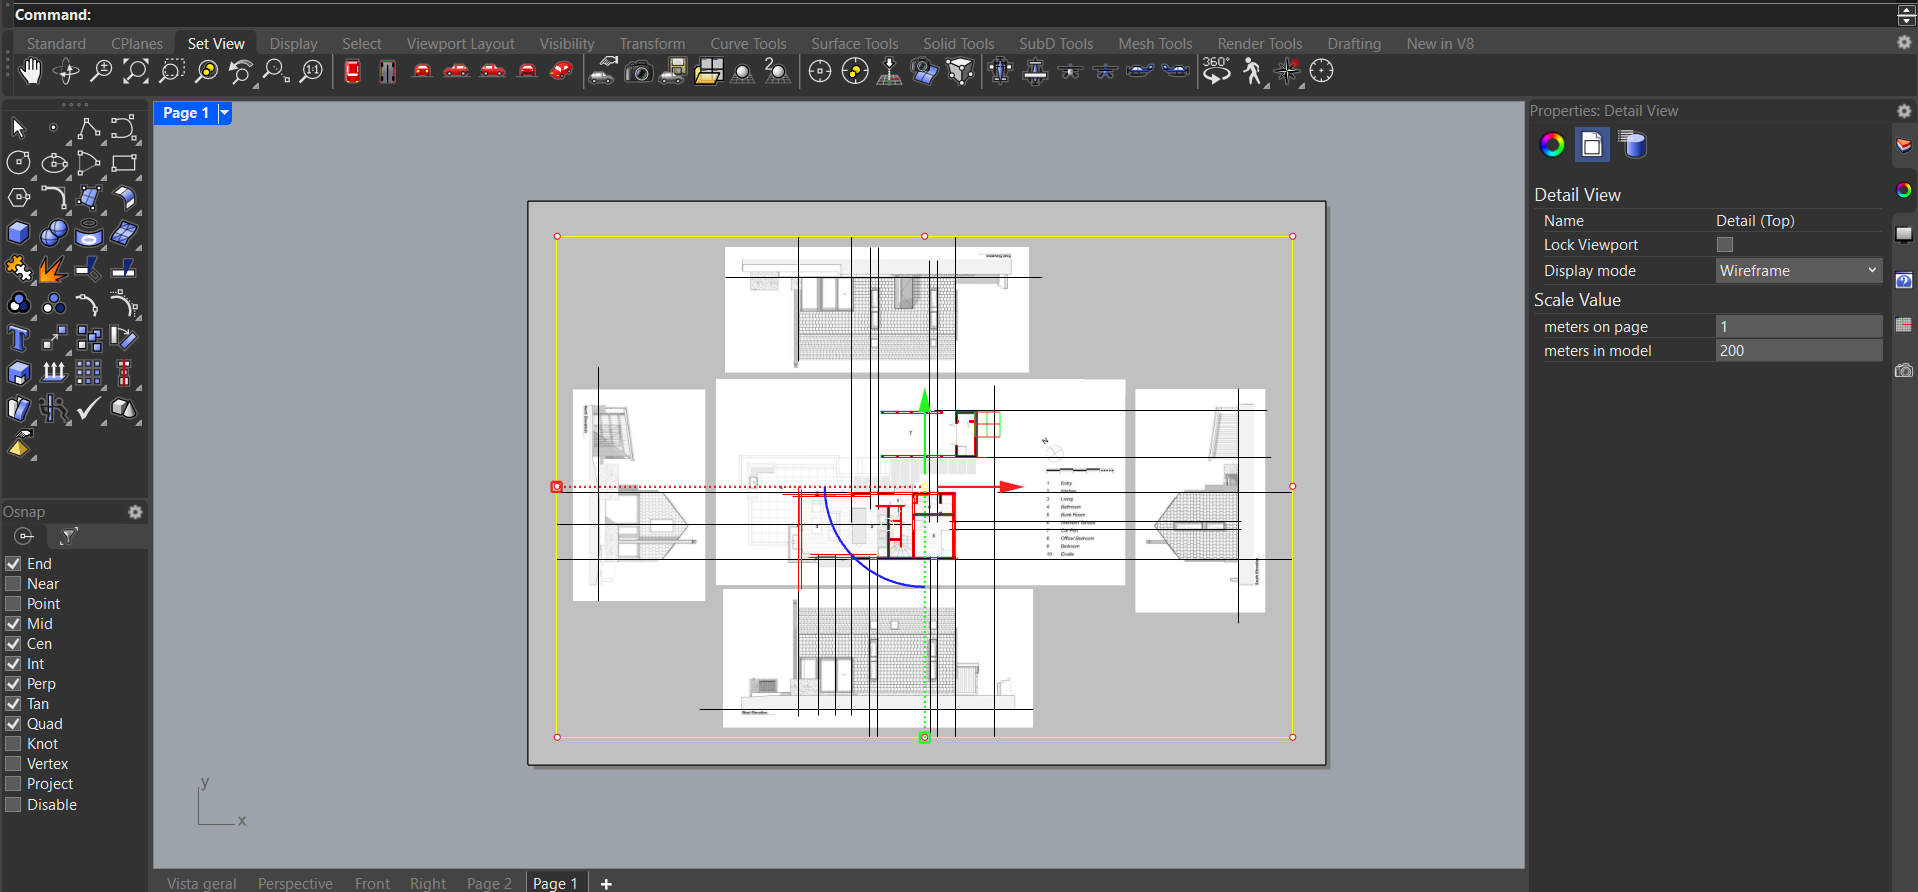
Task: Click the 360 rotate view icon
Action: 1216,71
